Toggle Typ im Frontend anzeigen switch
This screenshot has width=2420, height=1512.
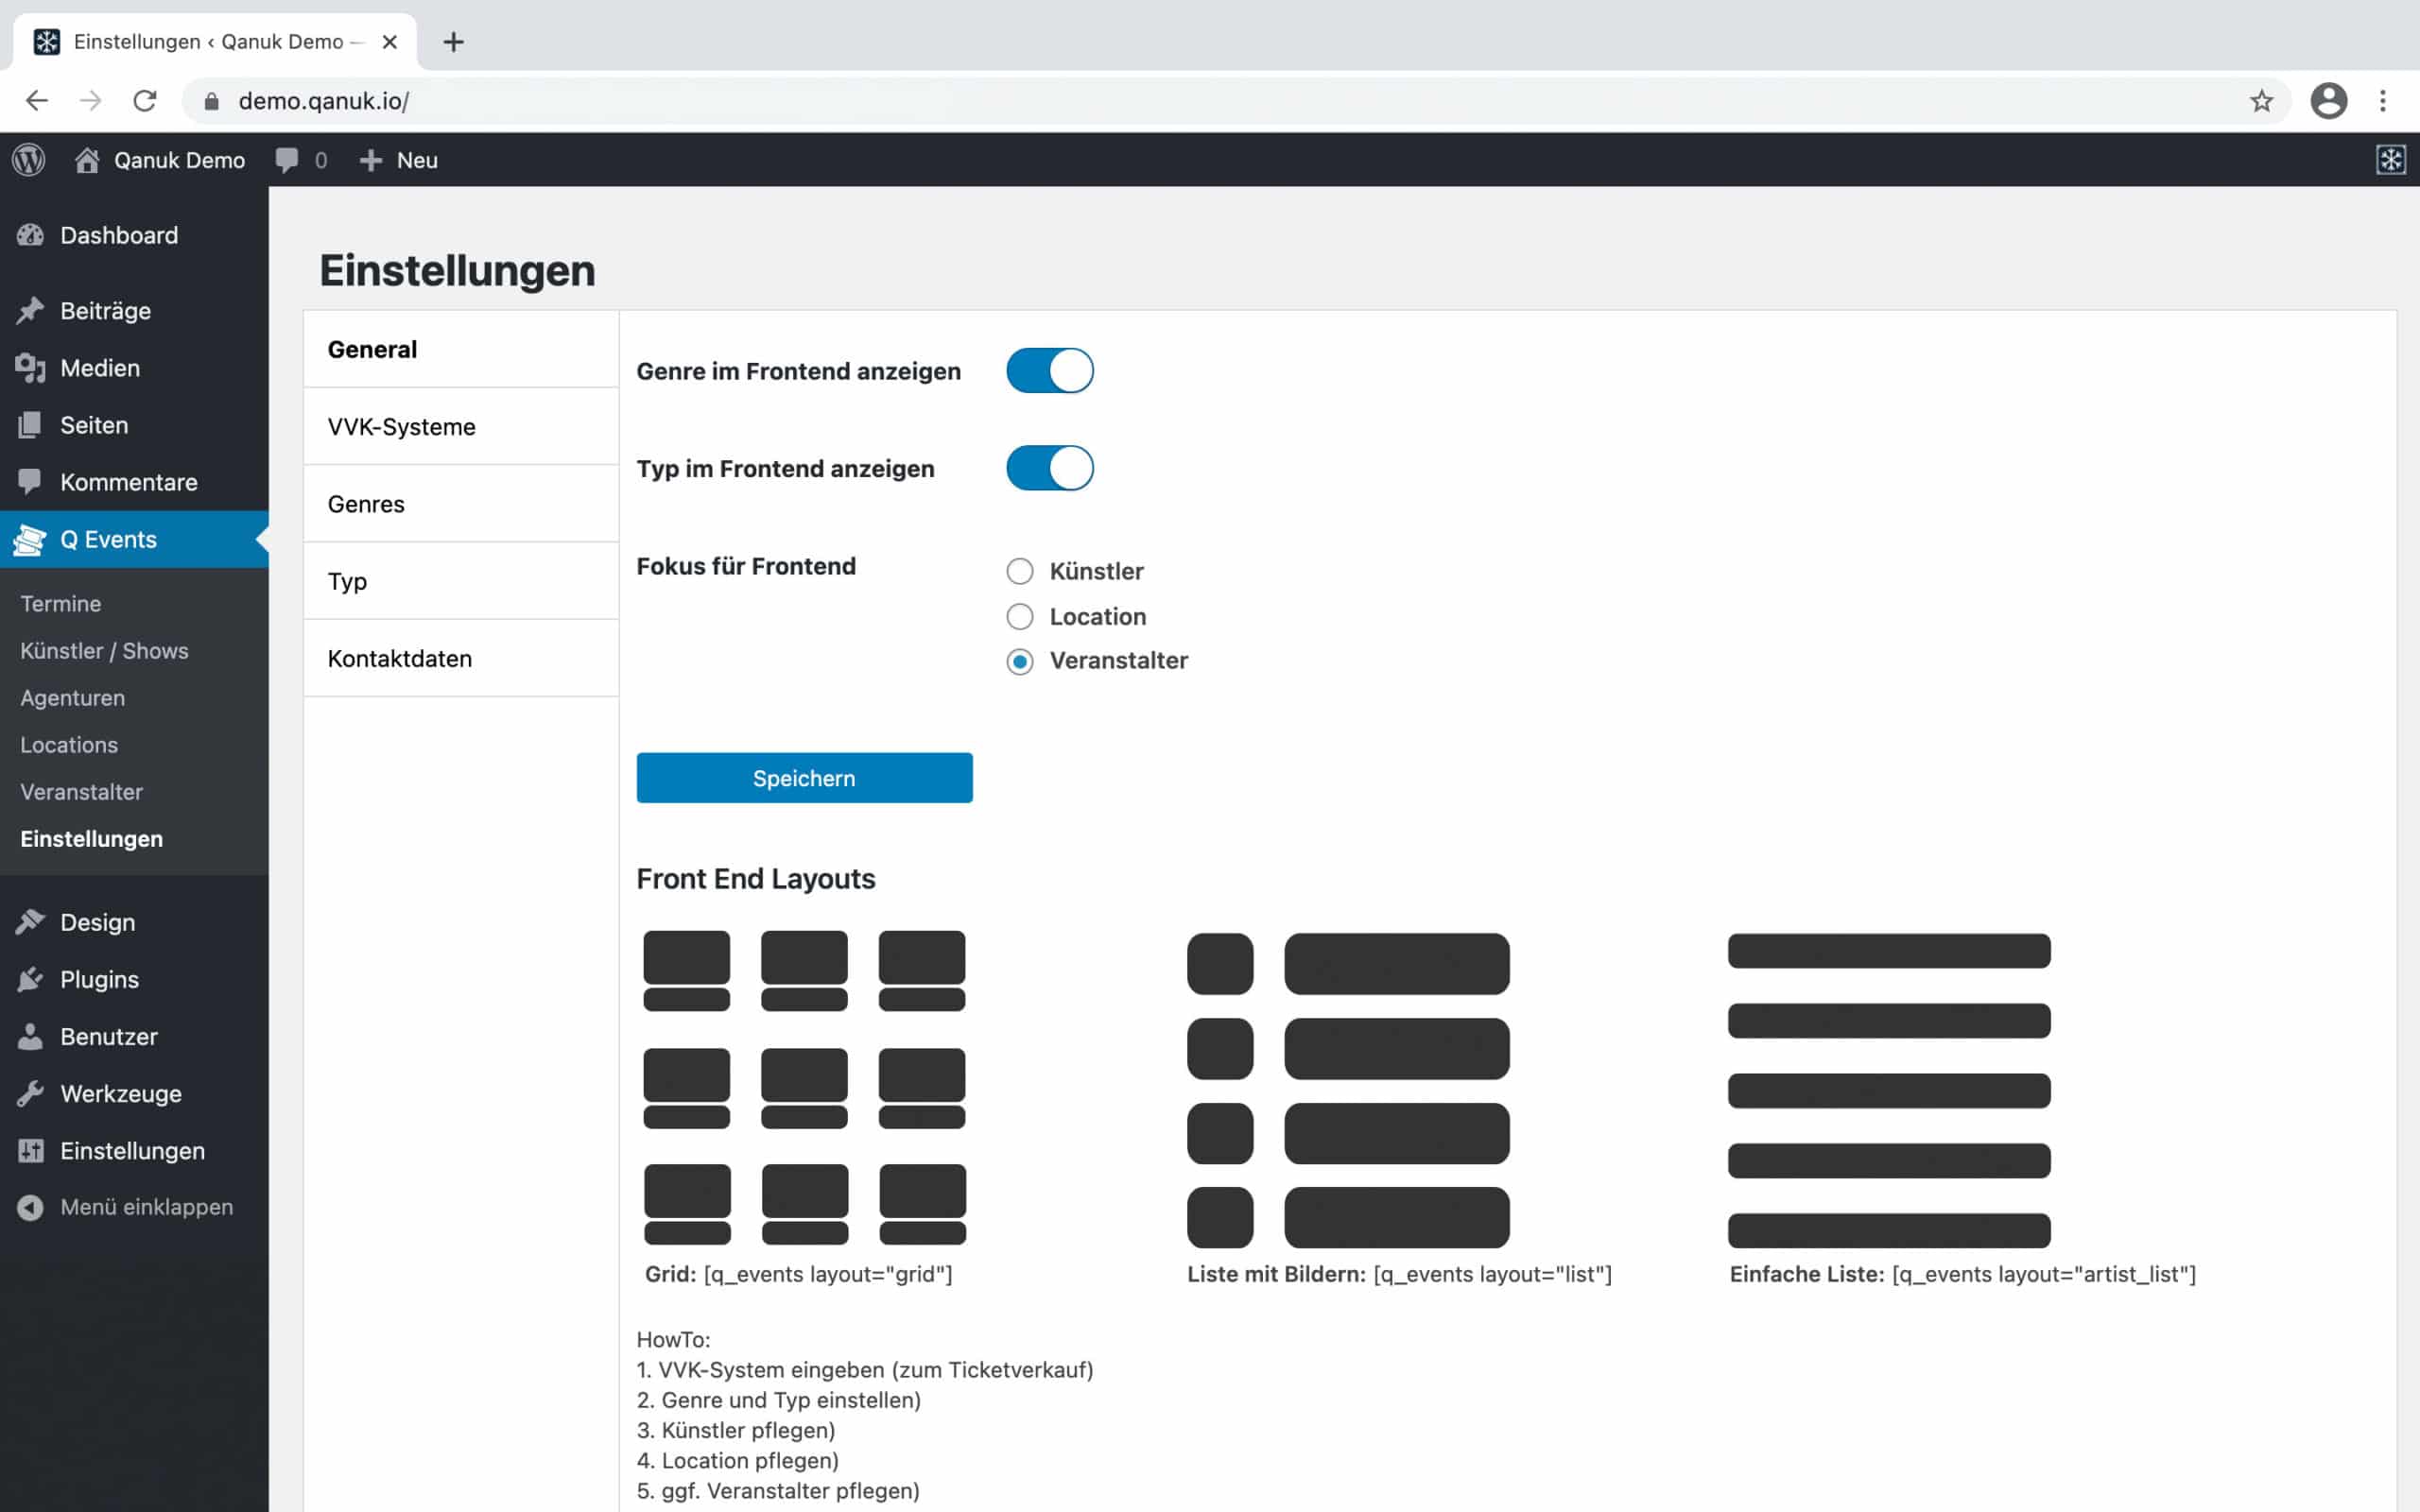1049,468
